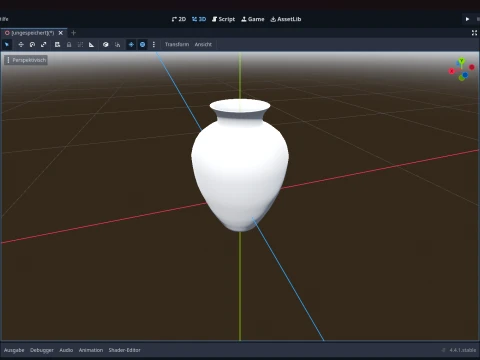Switch to the 3D workspace
Image resolution: width=480 pixels, height=360 pixels.
(x=199, y=19)
